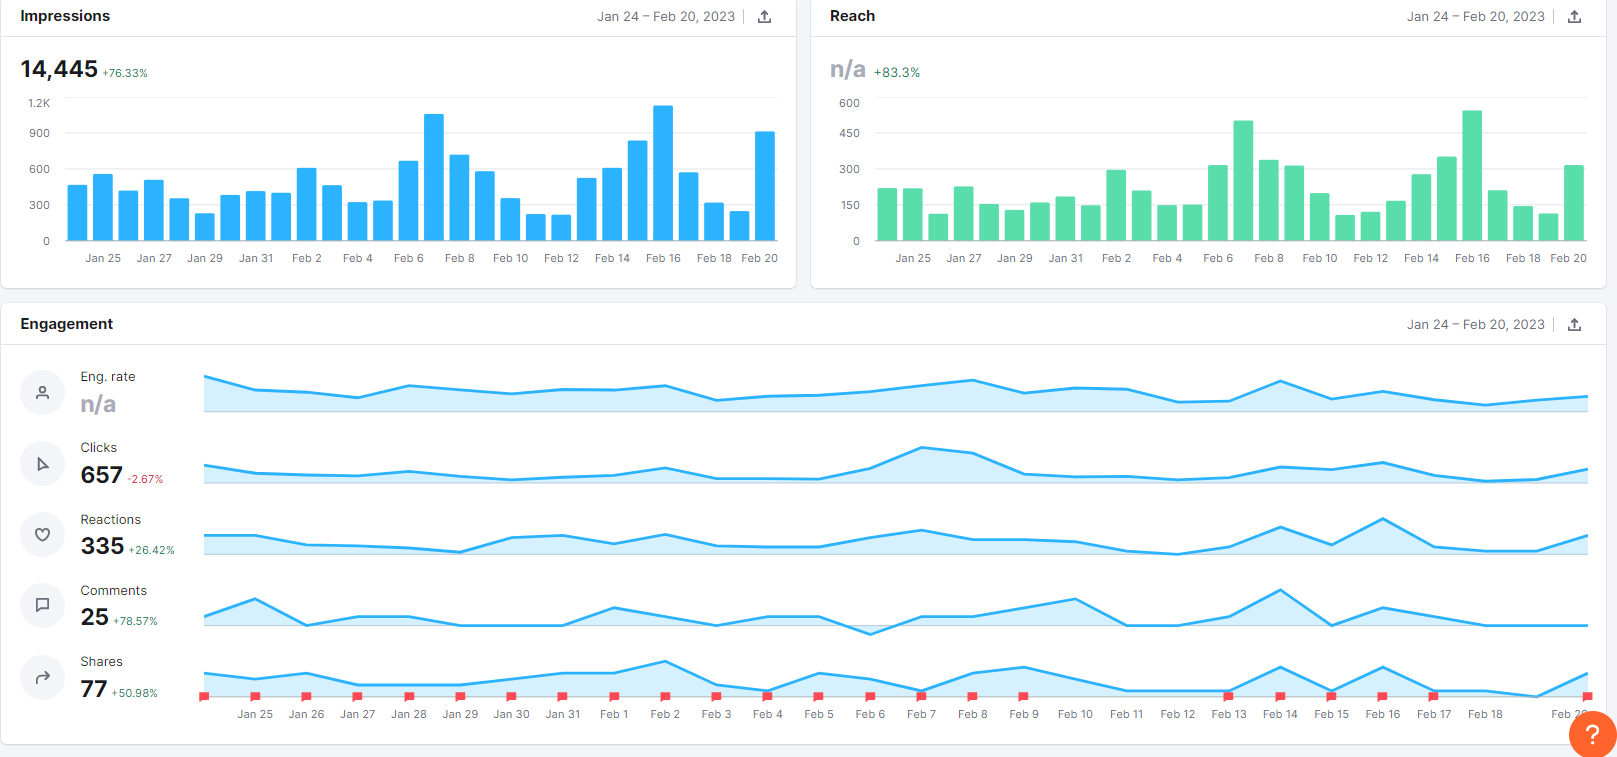Click the +26.42% reactions change
Screen dimensions: 1617x757
[152, 551]
